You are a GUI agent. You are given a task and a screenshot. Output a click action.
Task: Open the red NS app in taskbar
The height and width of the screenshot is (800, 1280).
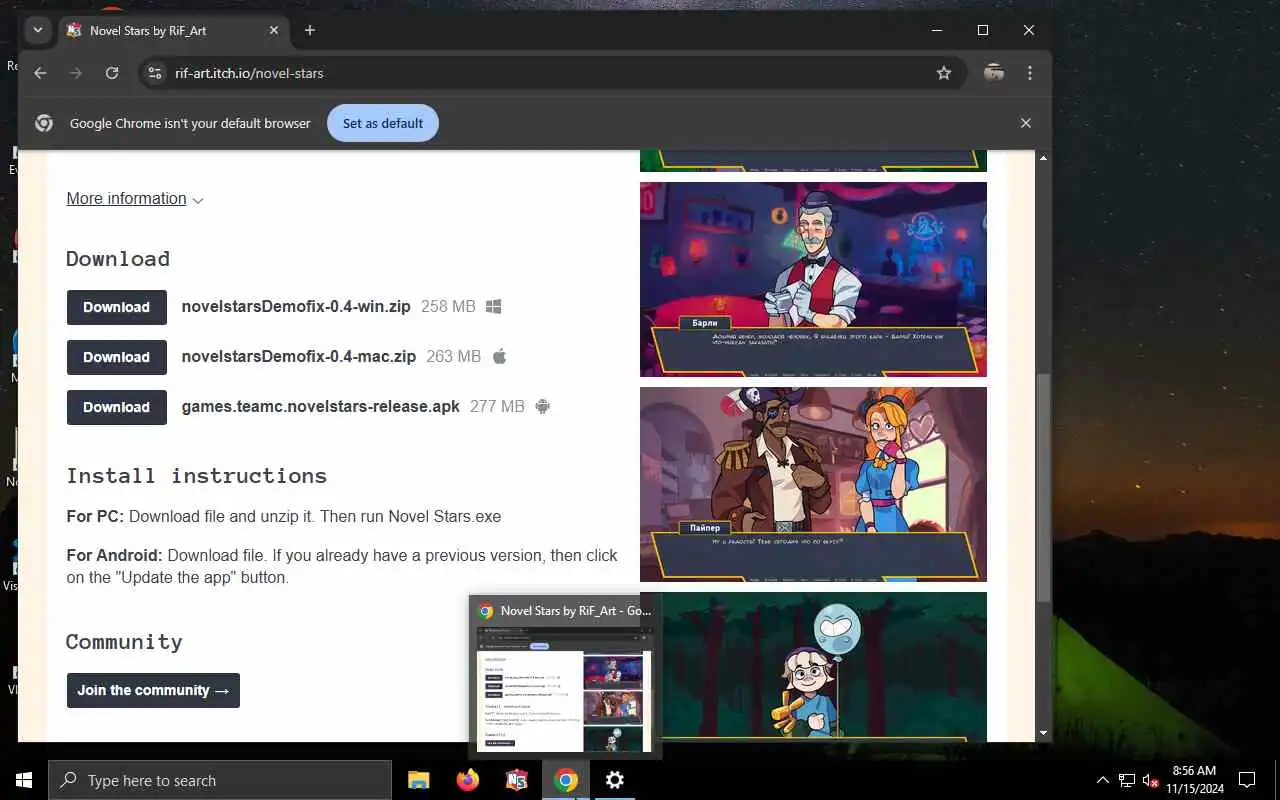tap(516, 780)
